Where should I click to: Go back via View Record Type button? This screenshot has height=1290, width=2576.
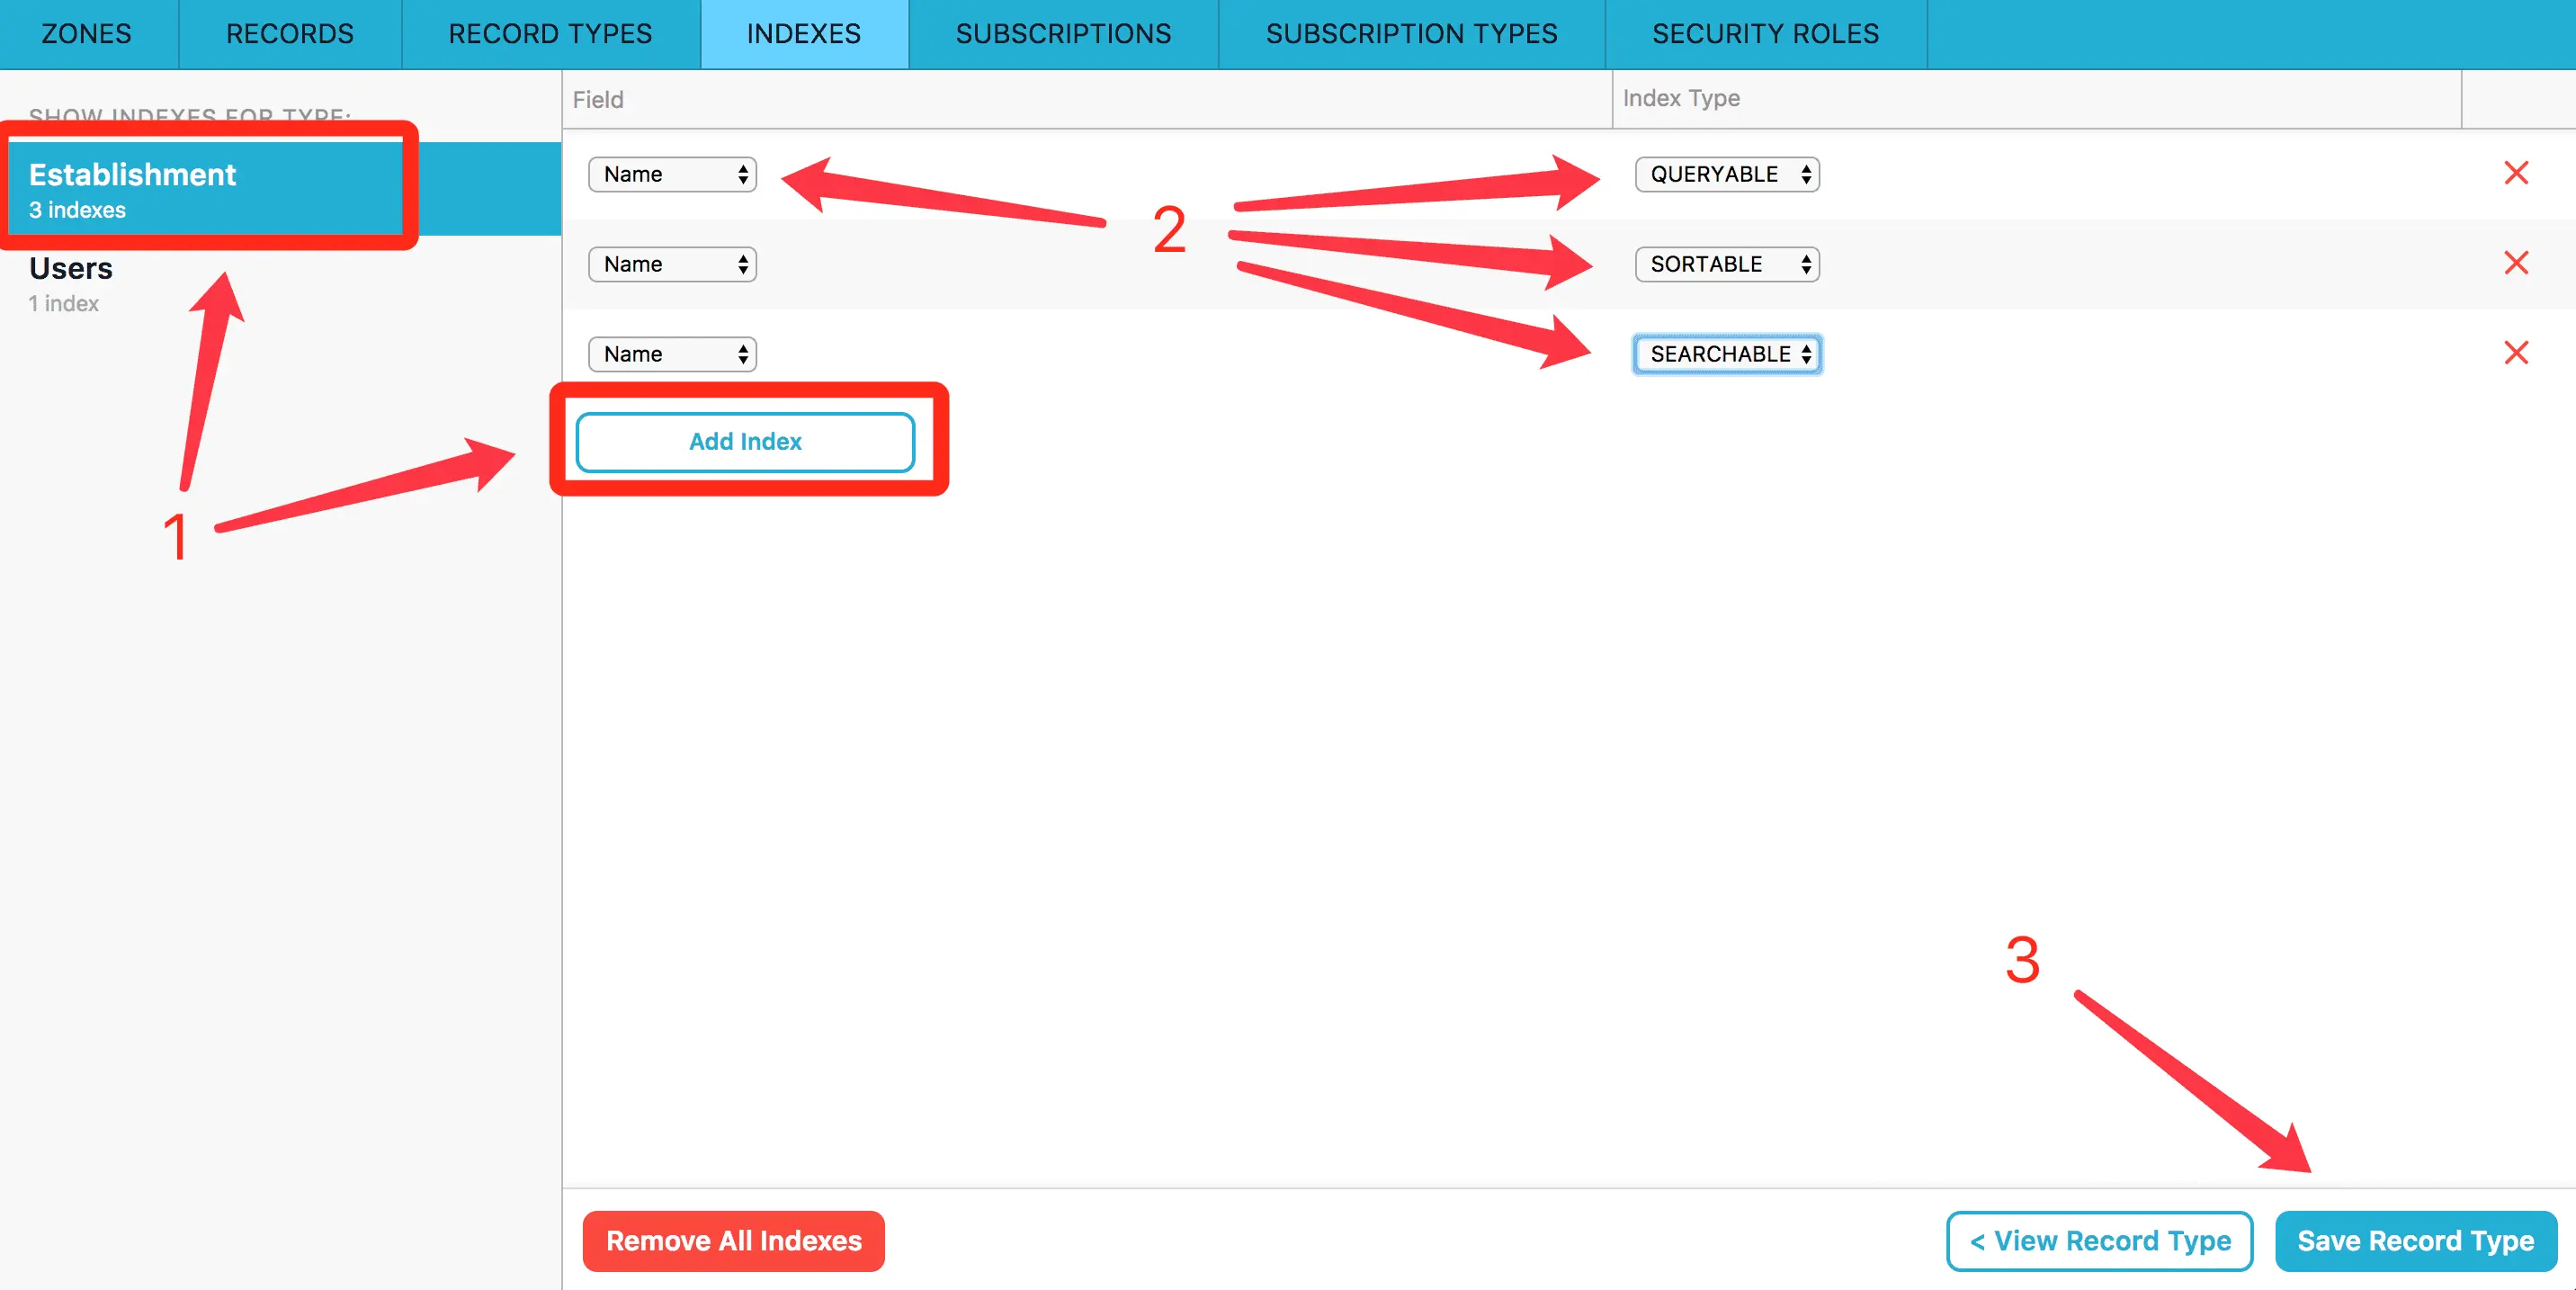[x=2099, y=1241]
